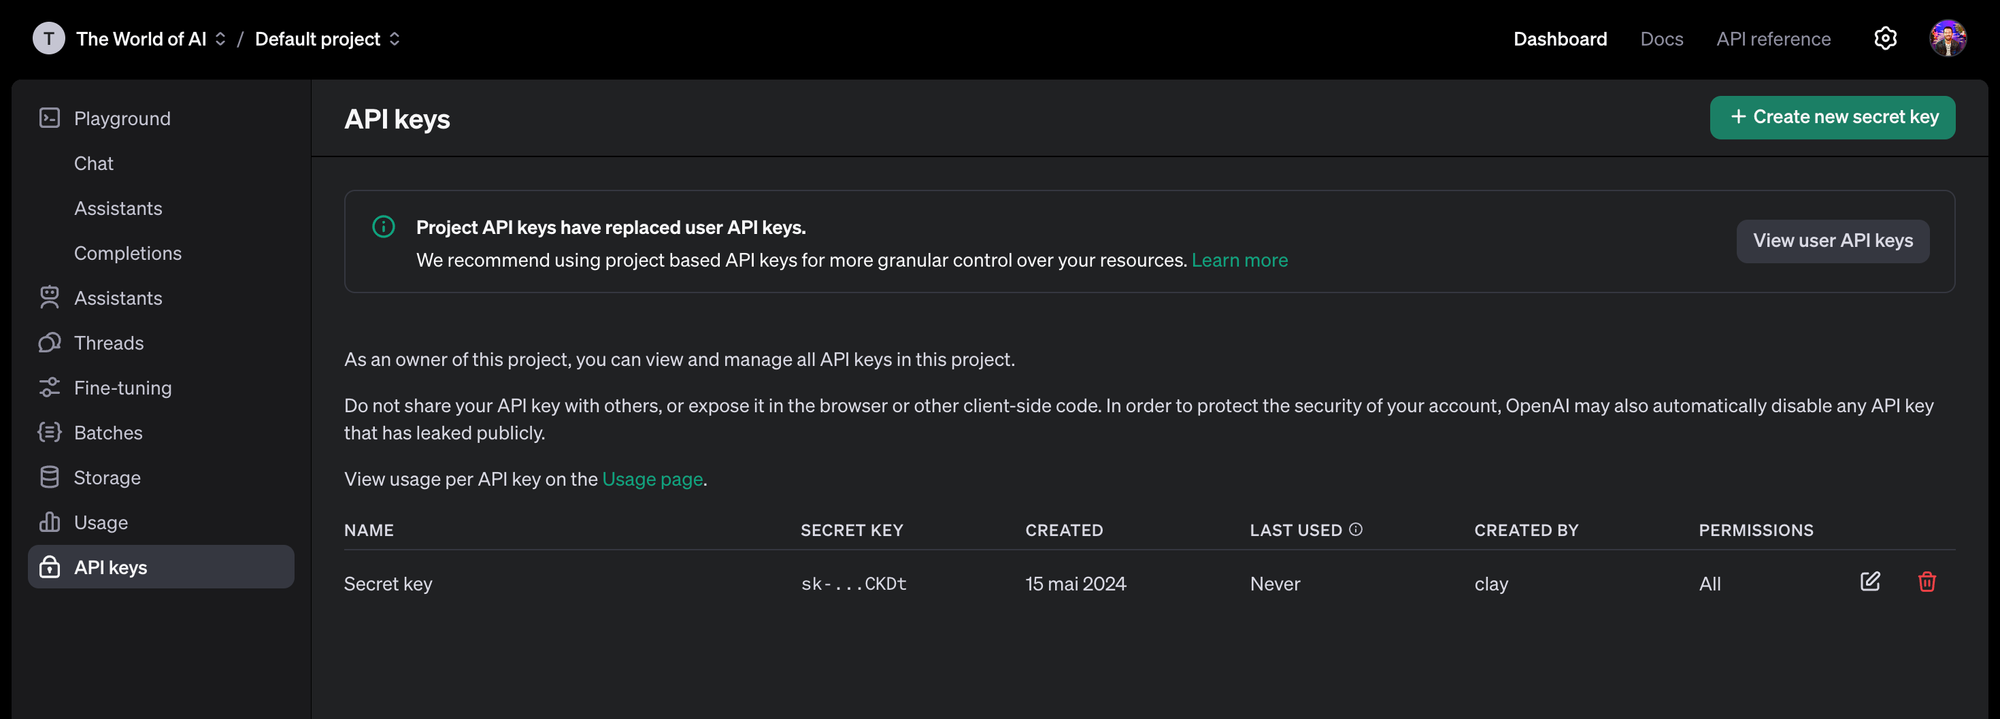Click View user API keys button
The image size is (2000, 719).
[x=1832, y=241]
